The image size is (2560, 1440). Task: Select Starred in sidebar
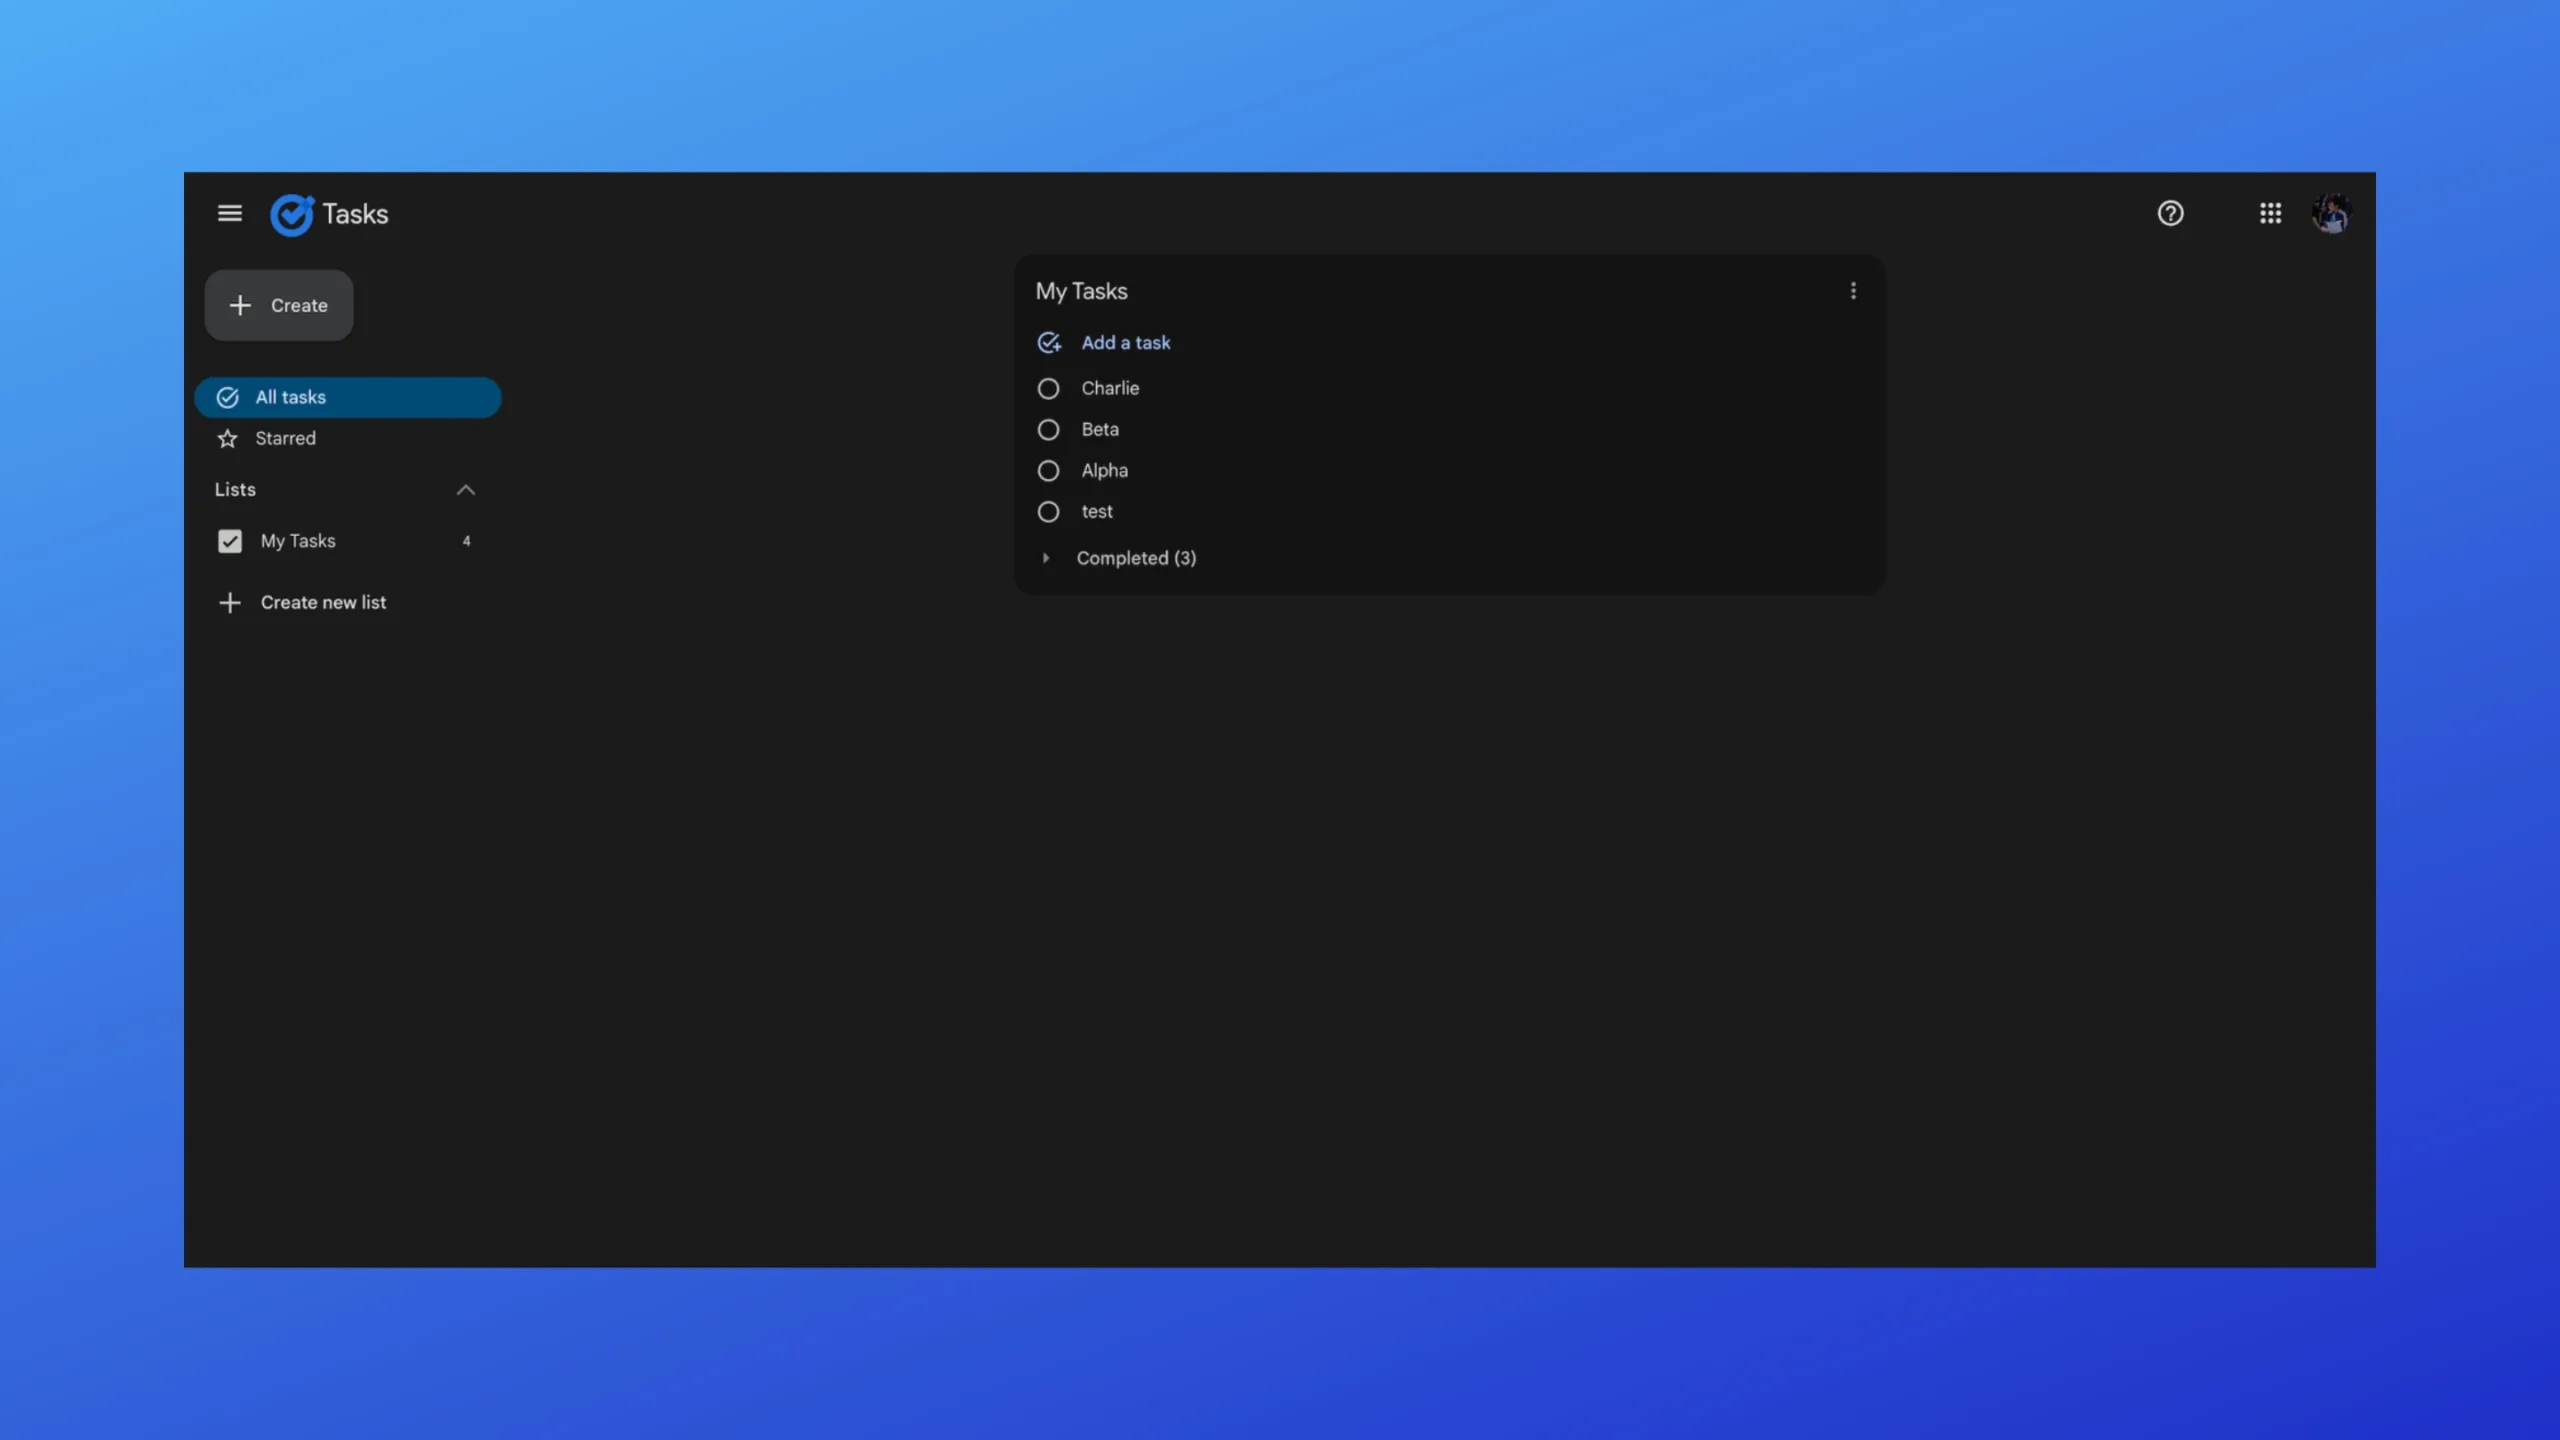[348, 438]
